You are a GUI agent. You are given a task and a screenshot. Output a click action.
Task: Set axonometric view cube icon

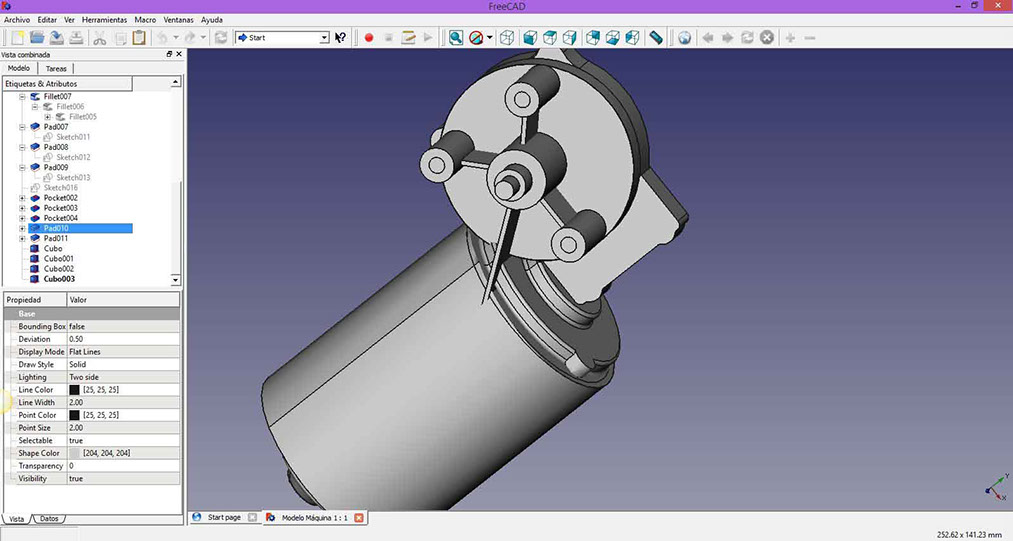point(508,37)
